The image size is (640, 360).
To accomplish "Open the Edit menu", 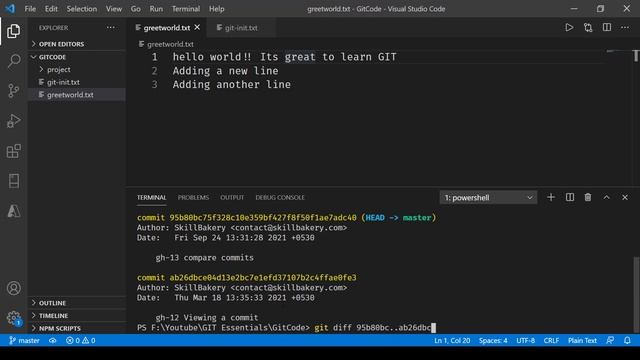I will tap(51, 9).
